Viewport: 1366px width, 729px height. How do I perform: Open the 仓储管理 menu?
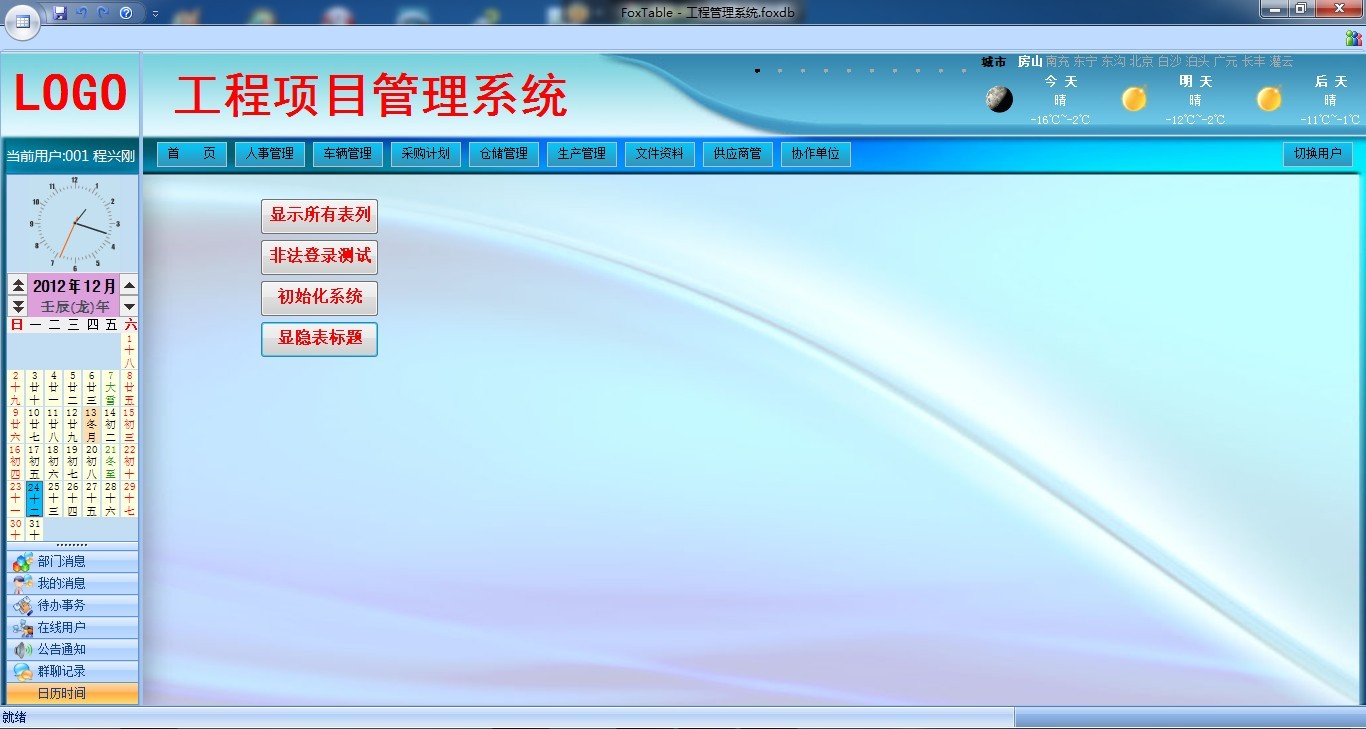504,154
